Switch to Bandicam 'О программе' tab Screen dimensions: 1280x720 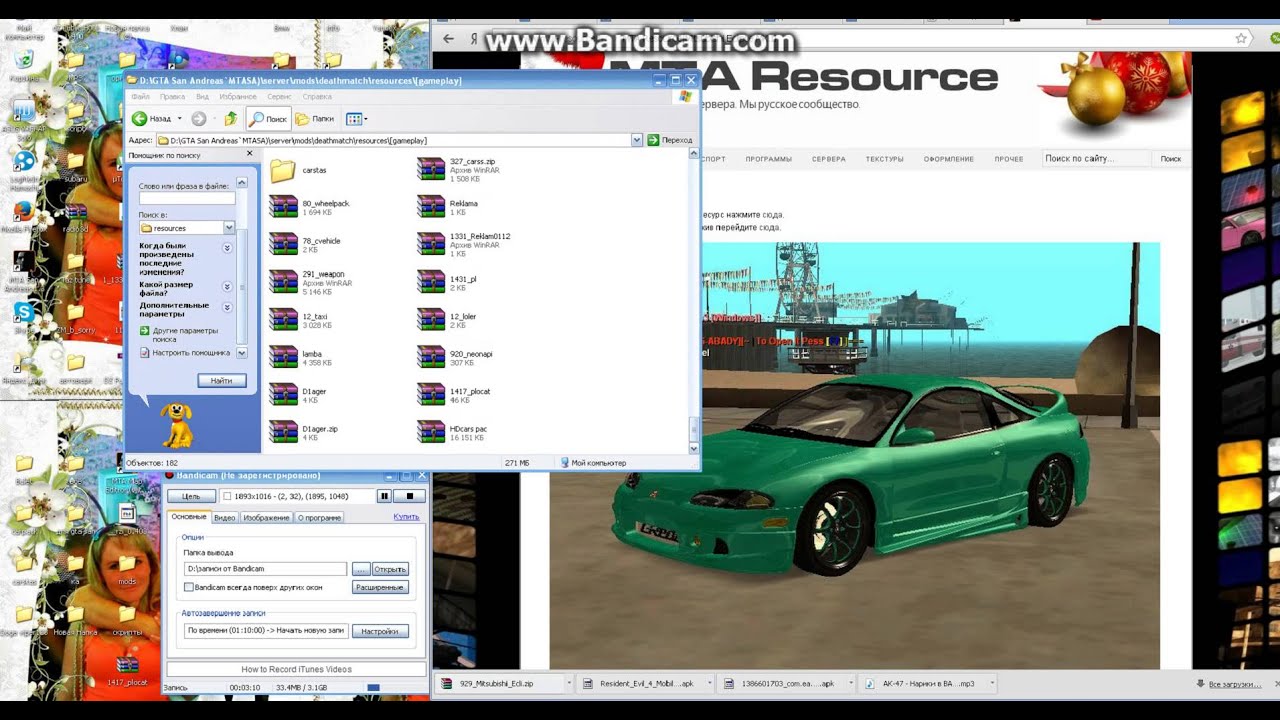point(319,518)
